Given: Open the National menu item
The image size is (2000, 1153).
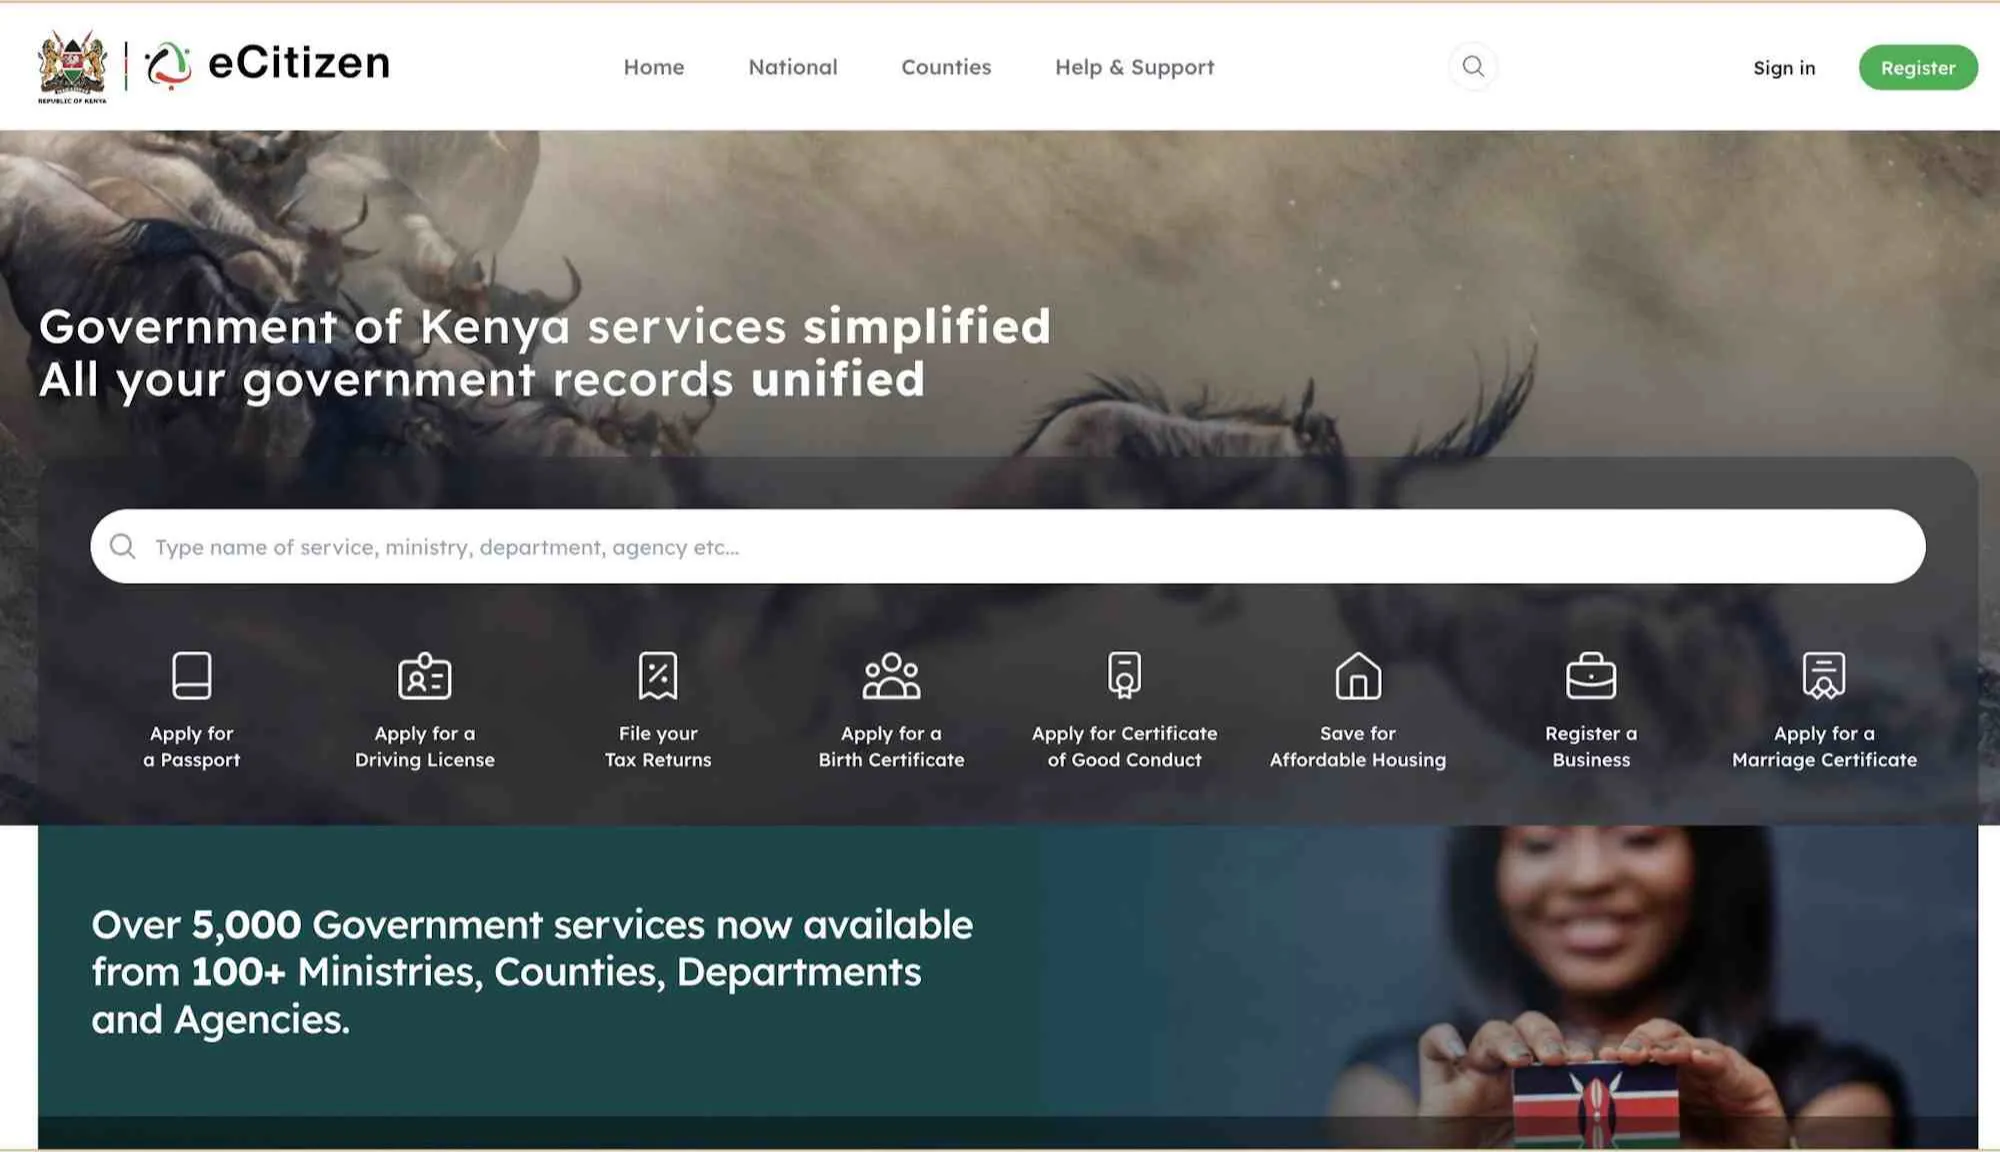Looking at the screenshot, I should (x=792, y=67).
